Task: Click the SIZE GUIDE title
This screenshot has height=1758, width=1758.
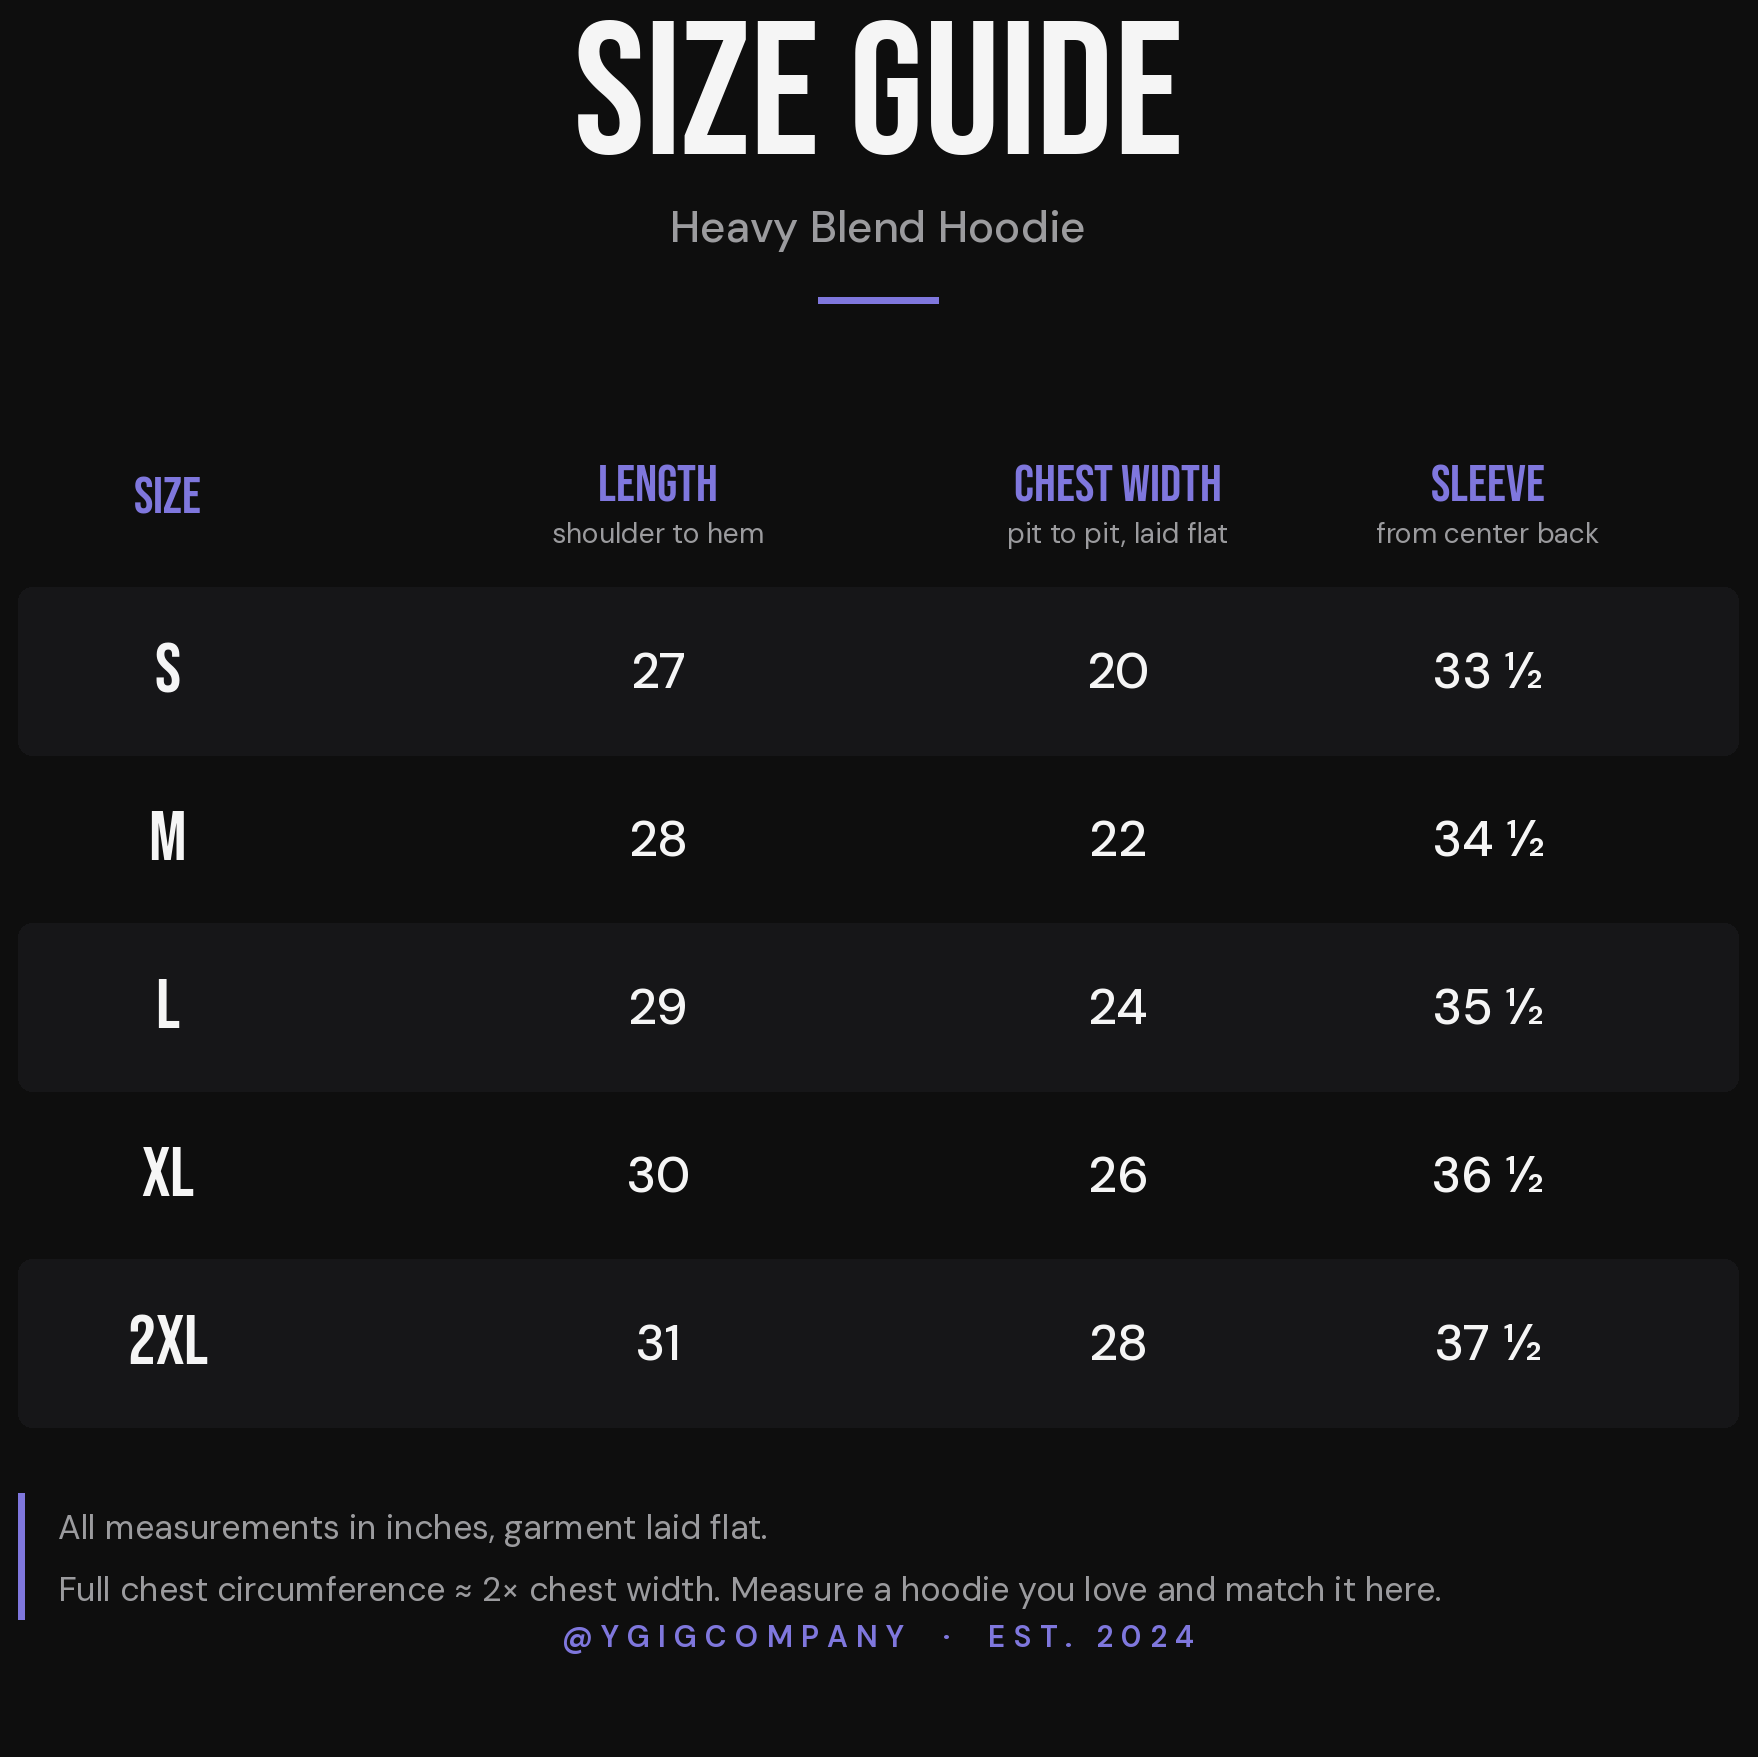Action: coord(878,90)
